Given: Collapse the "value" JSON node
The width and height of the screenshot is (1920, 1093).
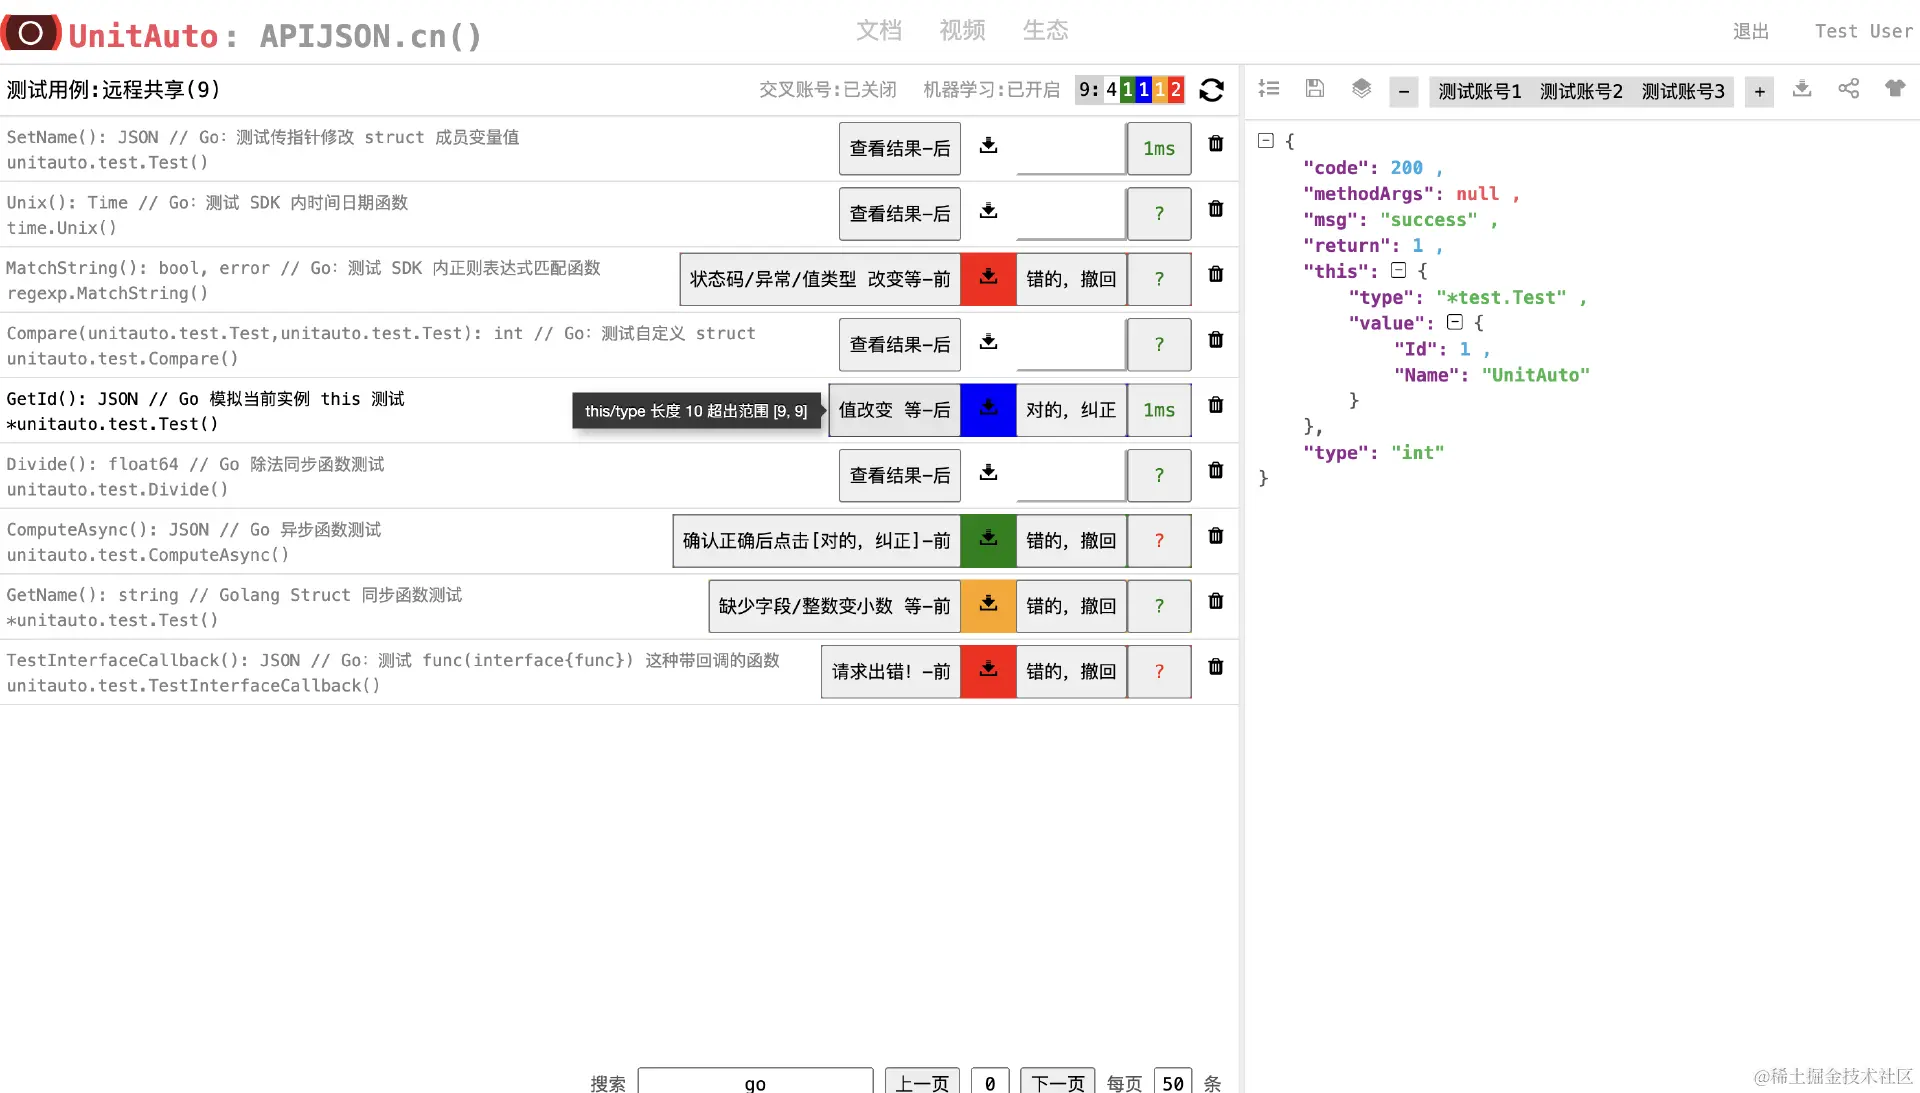Looking at the screenshot, I should click(1455, 322).
